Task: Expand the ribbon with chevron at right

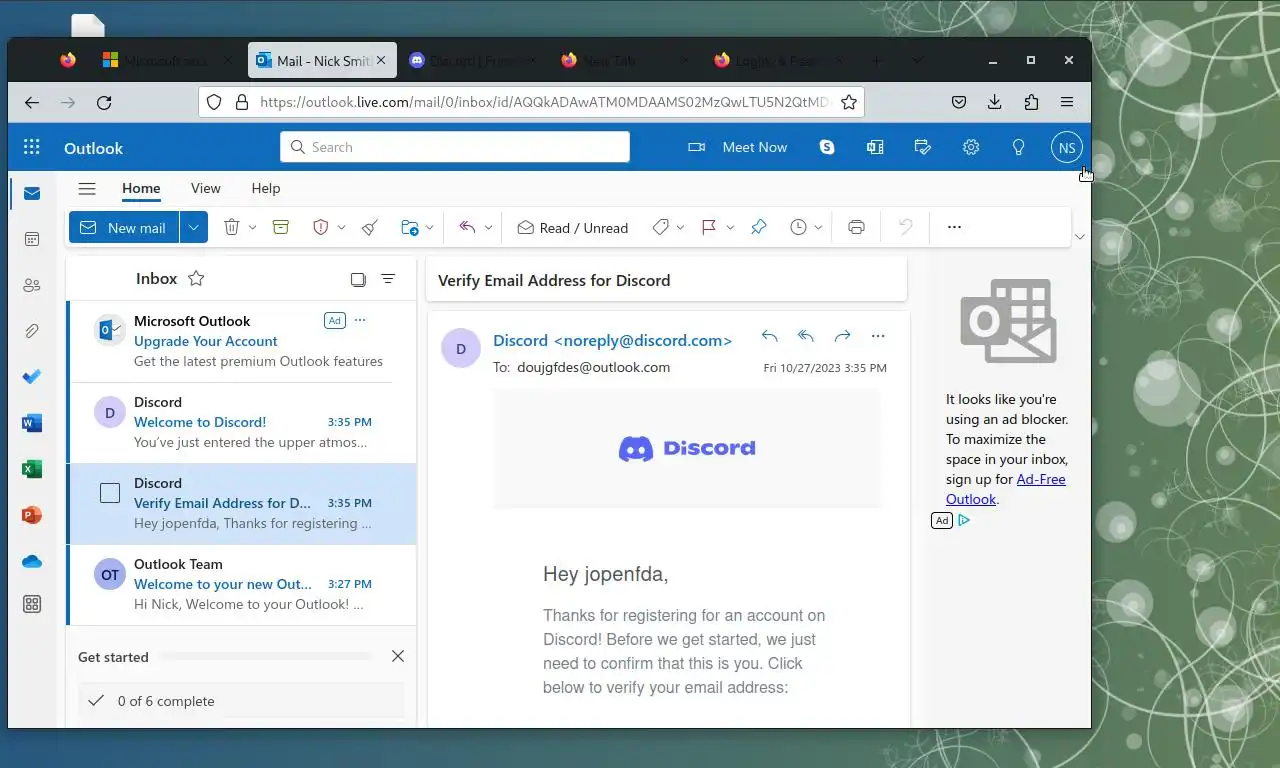Action: click(x=1079, y=237)
